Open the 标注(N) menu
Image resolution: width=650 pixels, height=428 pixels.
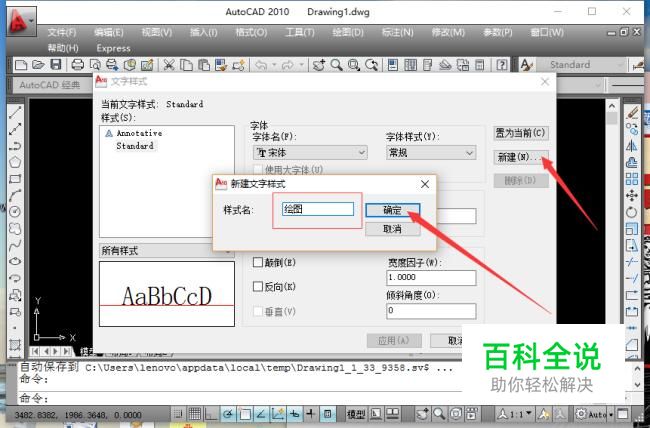[x=398, y=32]
